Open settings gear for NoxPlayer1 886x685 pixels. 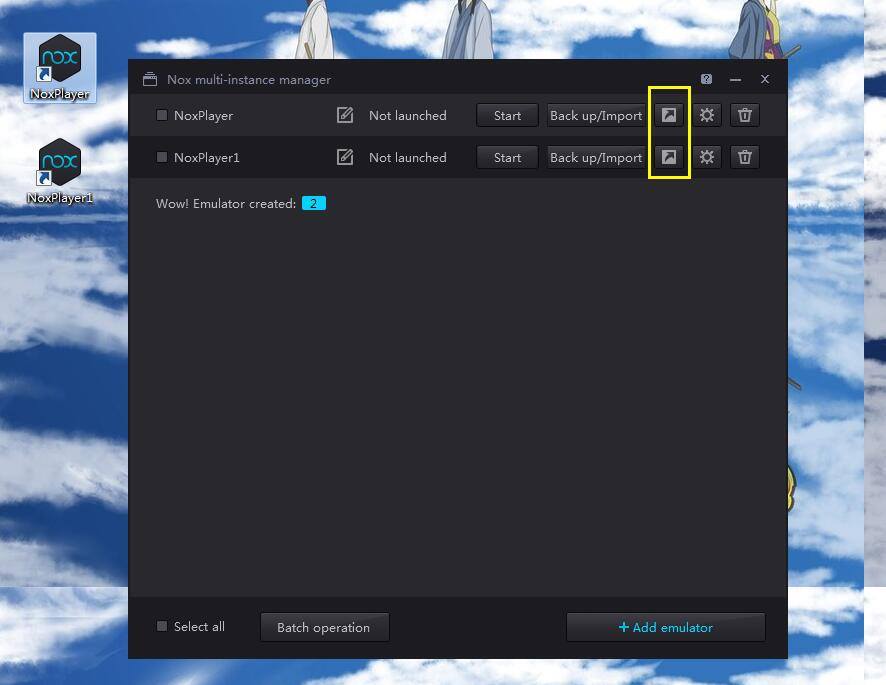[707, 157]
